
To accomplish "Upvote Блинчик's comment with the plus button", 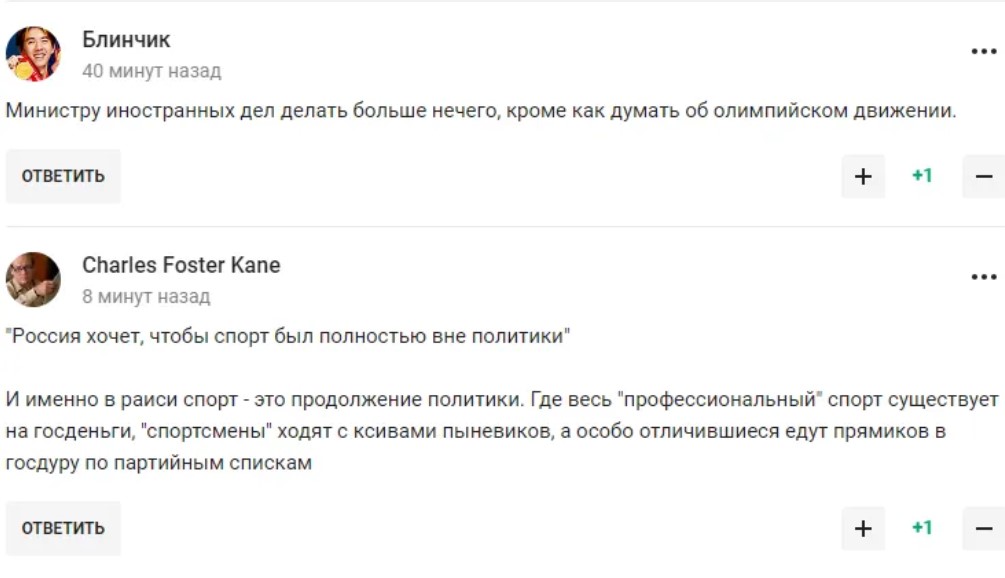I will (863, 177).
